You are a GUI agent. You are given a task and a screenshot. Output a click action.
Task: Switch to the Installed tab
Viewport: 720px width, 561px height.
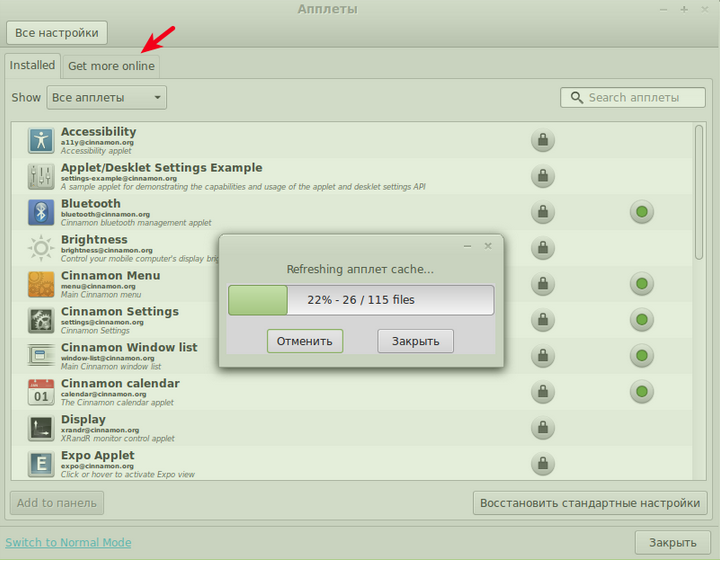[32, 65]
